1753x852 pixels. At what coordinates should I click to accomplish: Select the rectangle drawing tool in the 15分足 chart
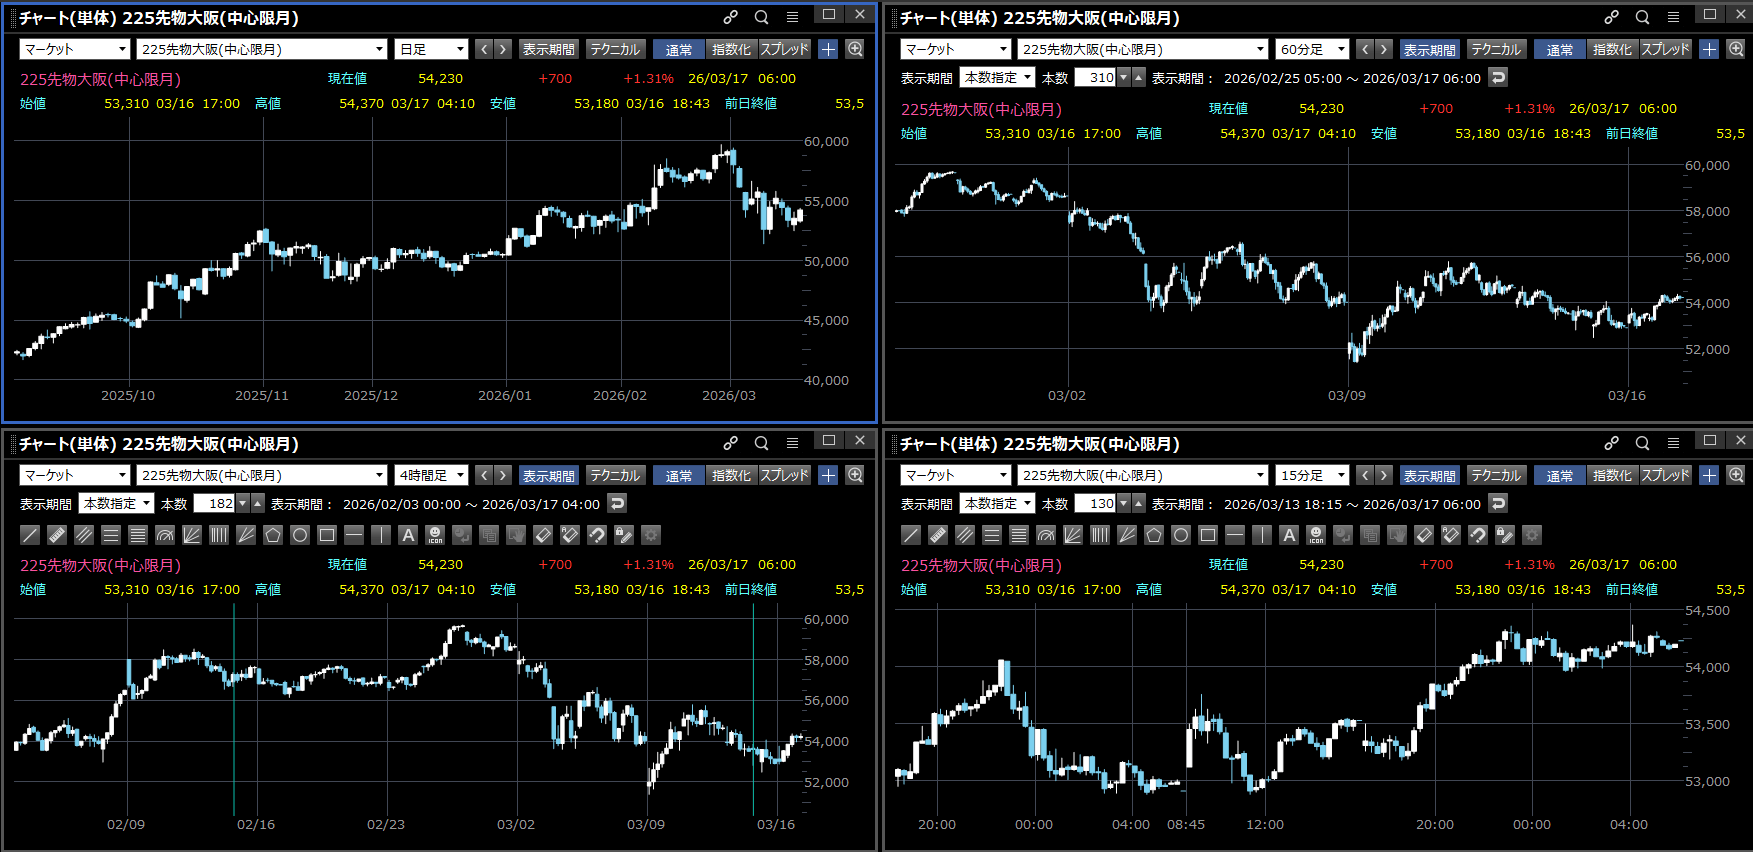click(1208, 535)
